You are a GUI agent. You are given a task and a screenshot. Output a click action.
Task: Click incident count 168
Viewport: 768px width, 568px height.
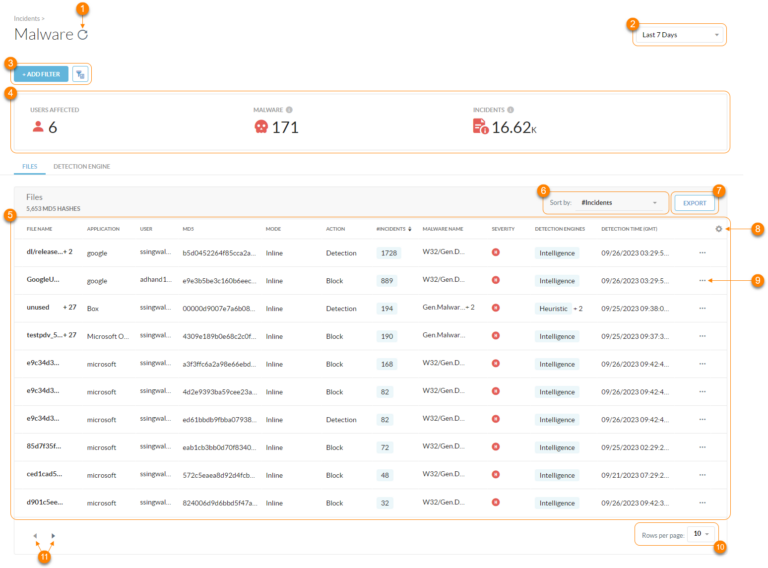387,364
